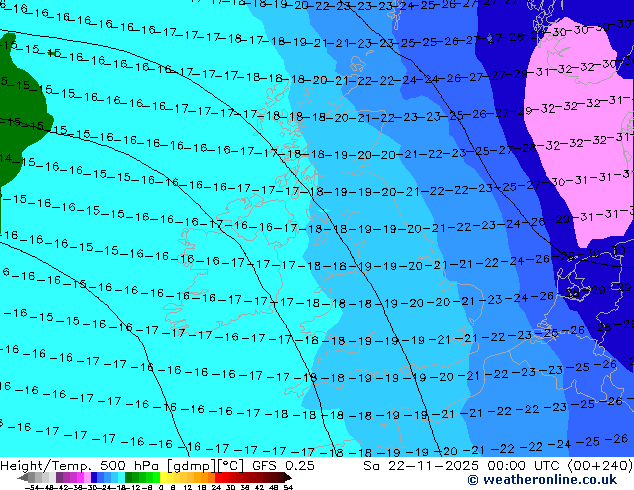Image resolution: width=634 pixels, height=490 pixels.
Task: Click the yellow swatch at 0 on the legend
Action: (163, 477)
